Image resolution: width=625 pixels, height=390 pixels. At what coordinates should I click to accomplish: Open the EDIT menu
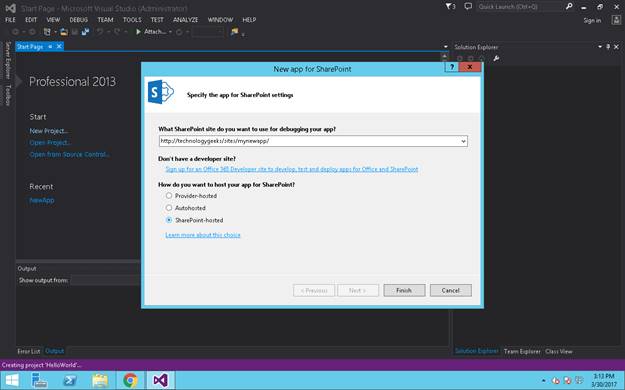[x=31, y=20]
